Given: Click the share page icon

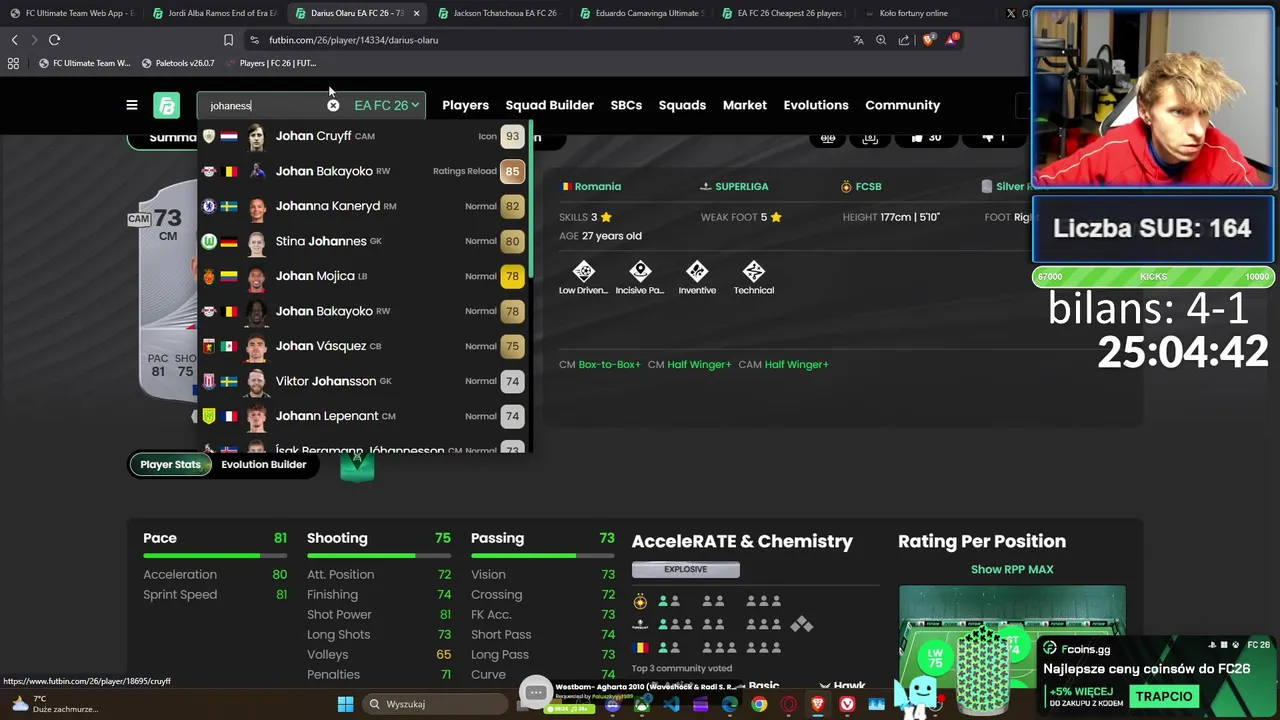Looking at the screenshot, I should (x=904, y=40).
